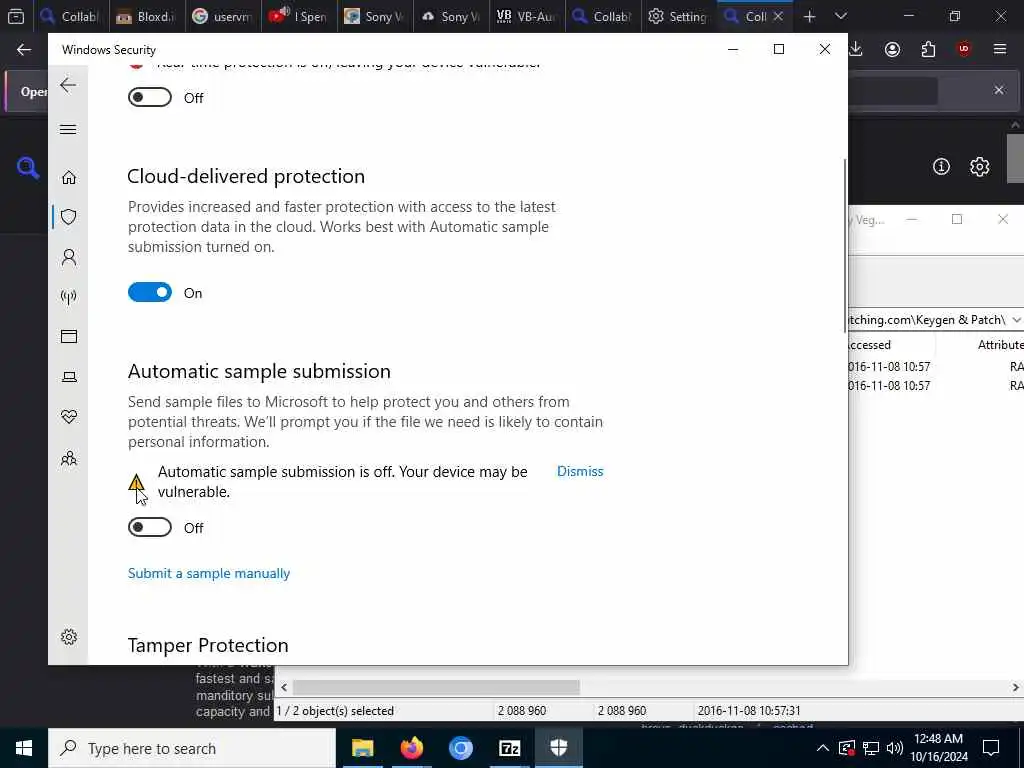Open the taskbar clock and date
The image size is (1024, 768).
click(938, 748)
